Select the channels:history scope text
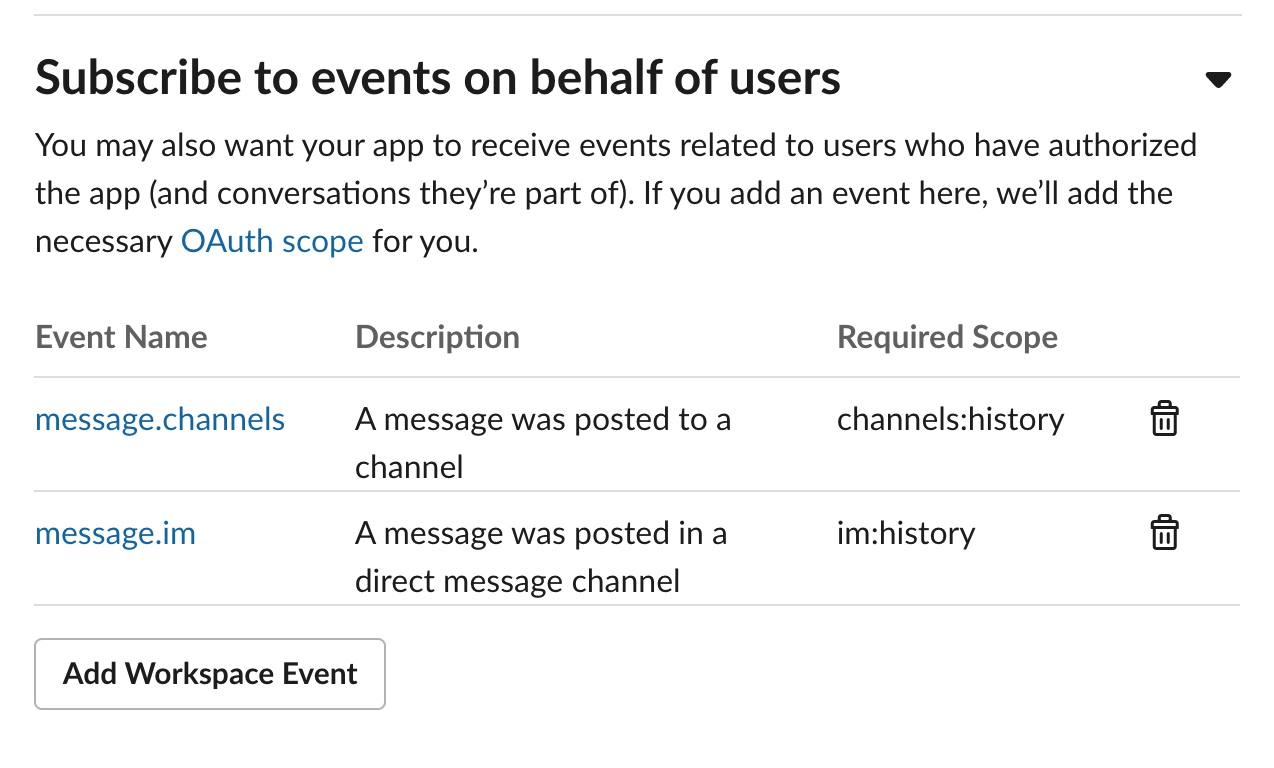The width and height of the screenshot is (1274, 768). coord(950,419)
